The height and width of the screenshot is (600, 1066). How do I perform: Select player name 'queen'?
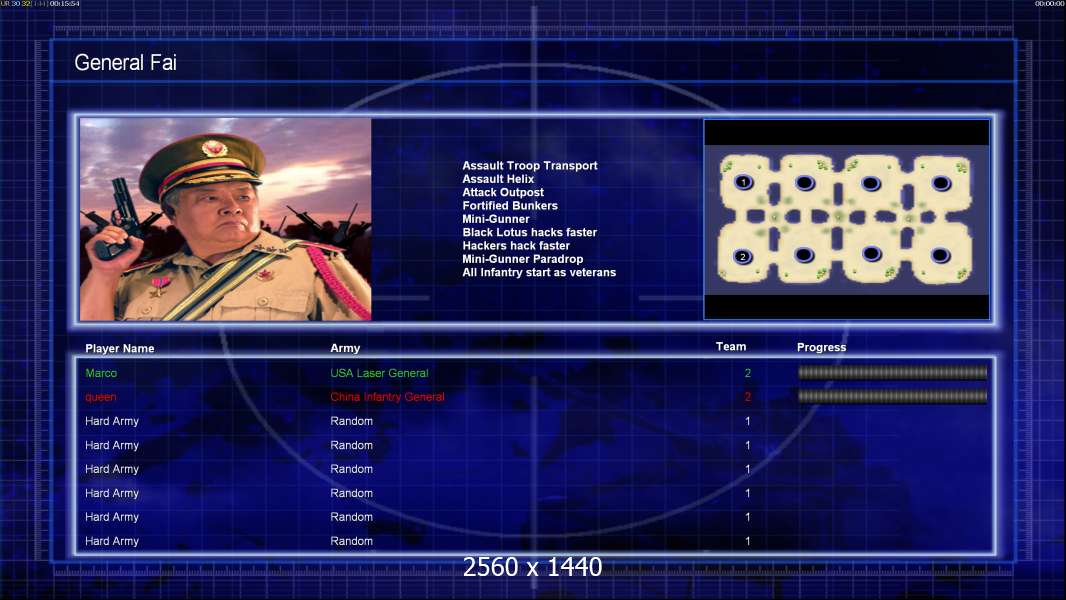click(x=101, y=398)
